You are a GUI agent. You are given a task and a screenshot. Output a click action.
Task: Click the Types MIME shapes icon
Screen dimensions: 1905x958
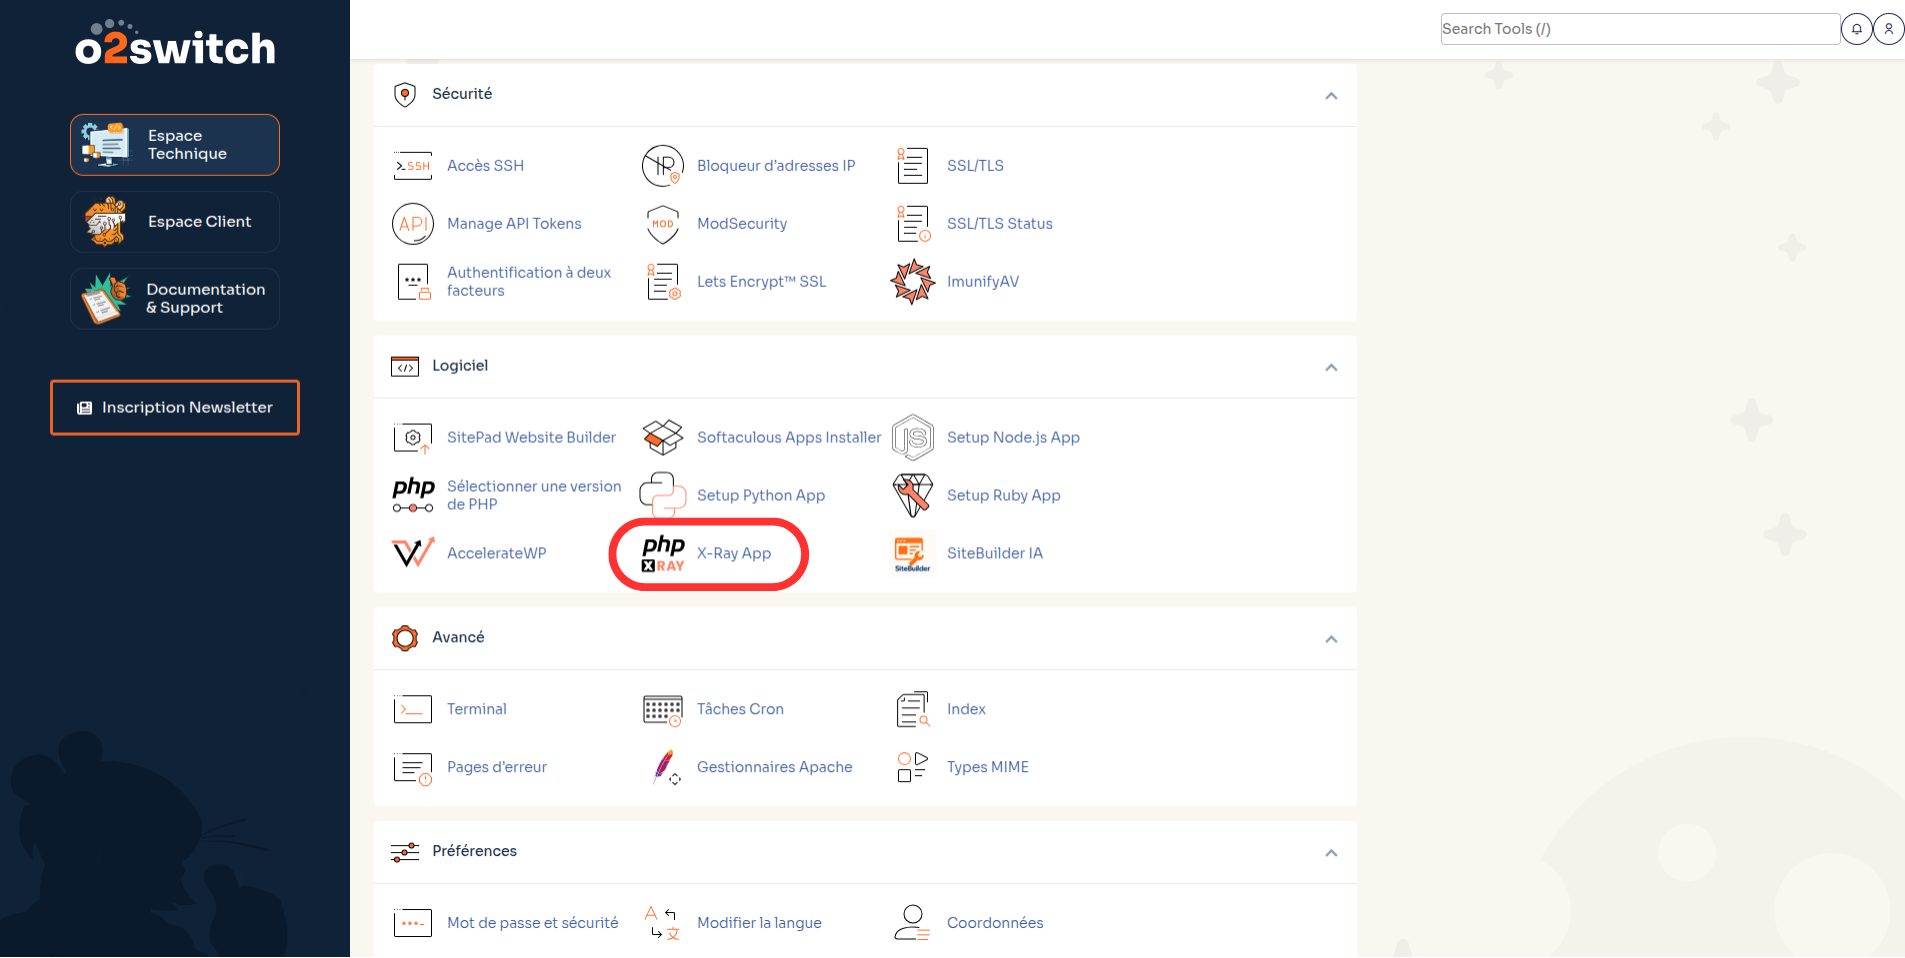(x=912, y=768)
